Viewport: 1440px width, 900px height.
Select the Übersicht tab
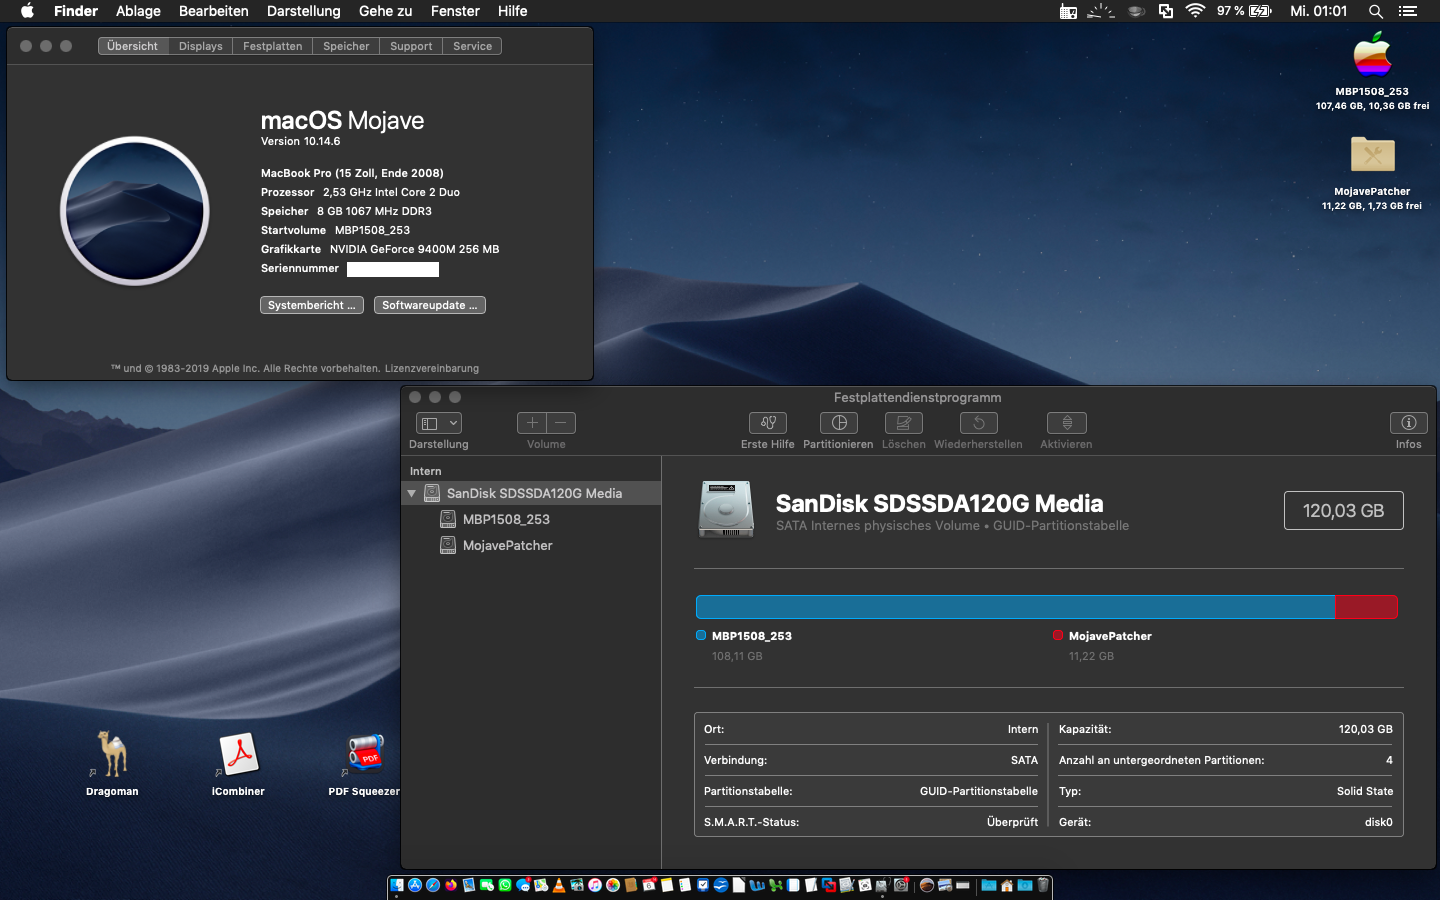click(x=133, y=46)
